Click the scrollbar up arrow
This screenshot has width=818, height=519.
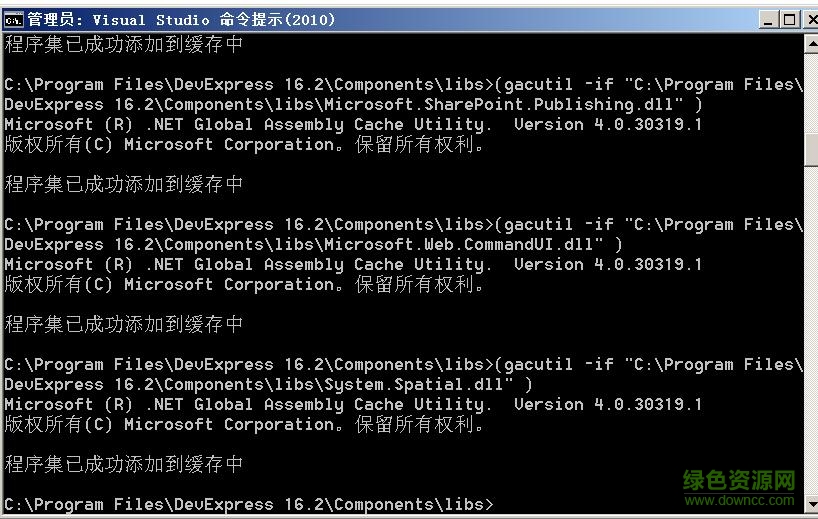tap(811, 45)
